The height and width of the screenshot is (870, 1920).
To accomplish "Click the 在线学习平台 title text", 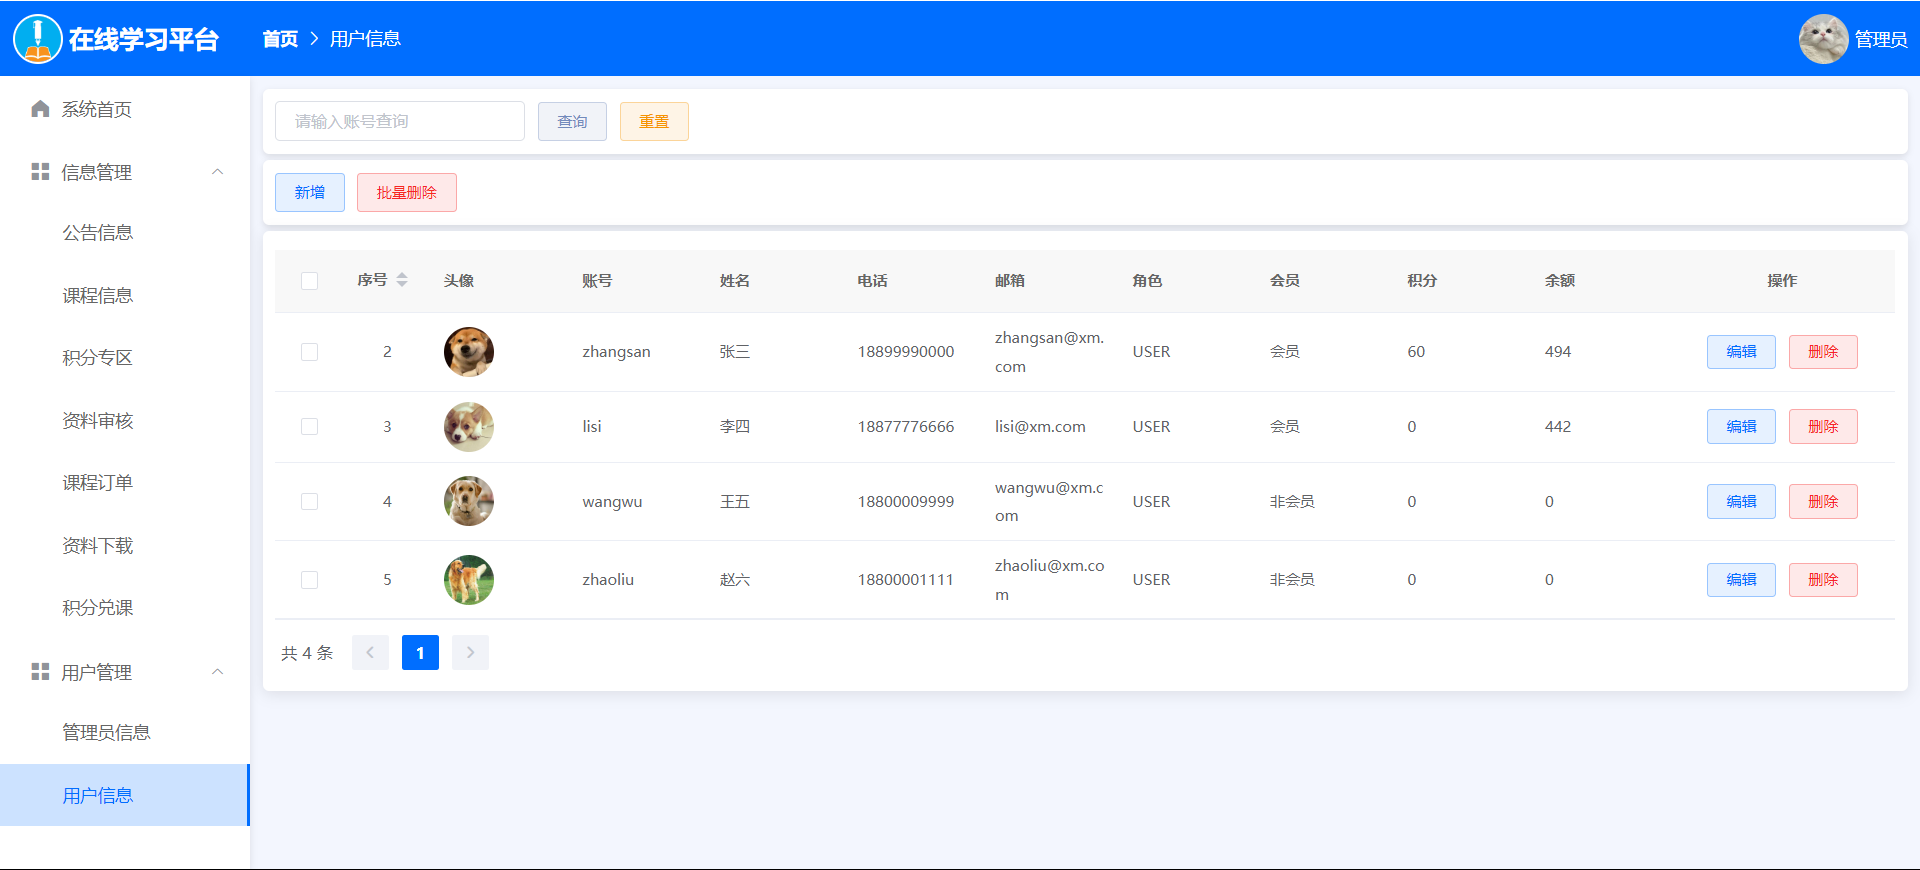I will (x=144, y=39).
